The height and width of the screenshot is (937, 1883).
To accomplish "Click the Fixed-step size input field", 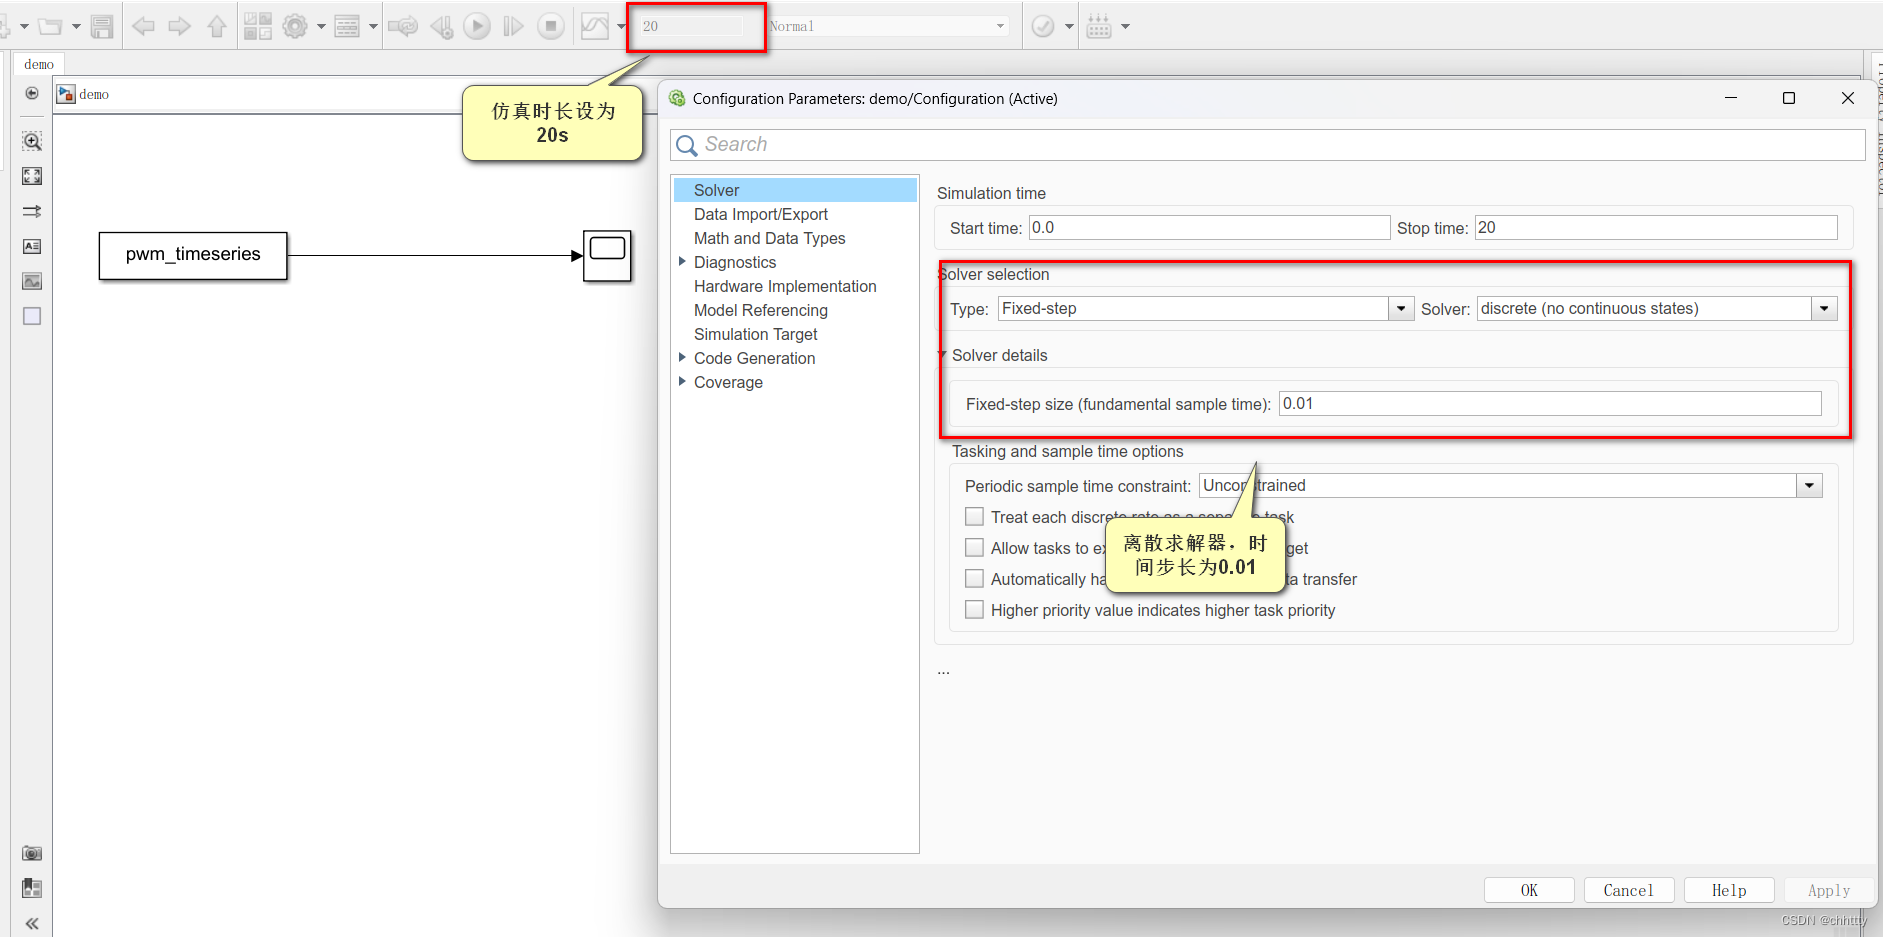I will coord(1550,404).
